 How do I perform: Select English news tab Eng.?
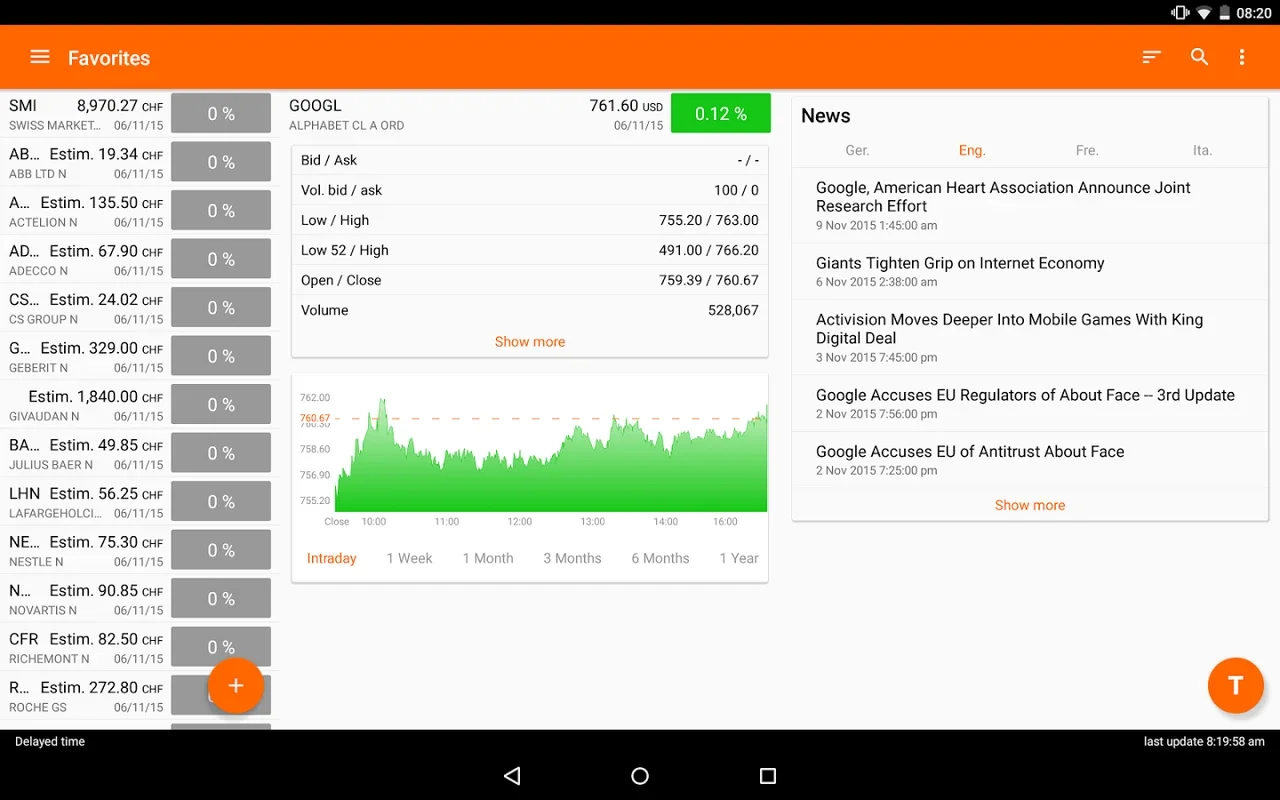pyautogui.click(x=972, y=150)
